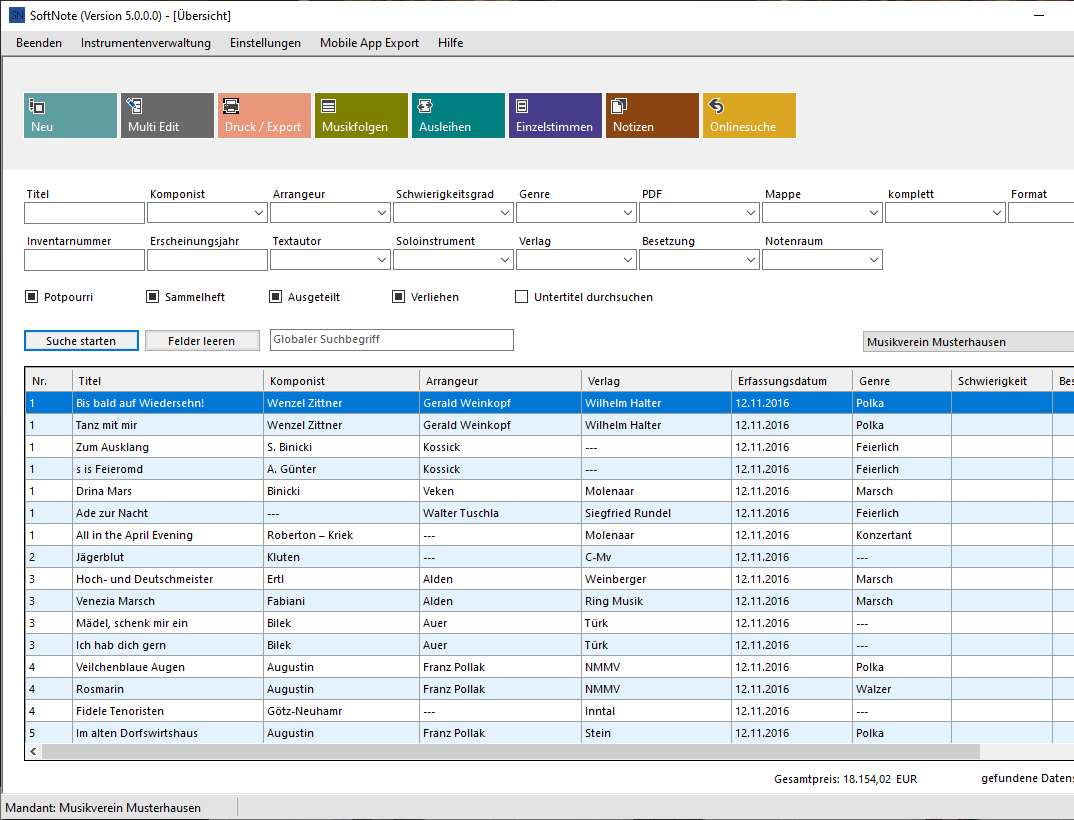The image size is (1074, 820).
Task: Open the Musikfolgen tile
Action: tap(361, 115)
